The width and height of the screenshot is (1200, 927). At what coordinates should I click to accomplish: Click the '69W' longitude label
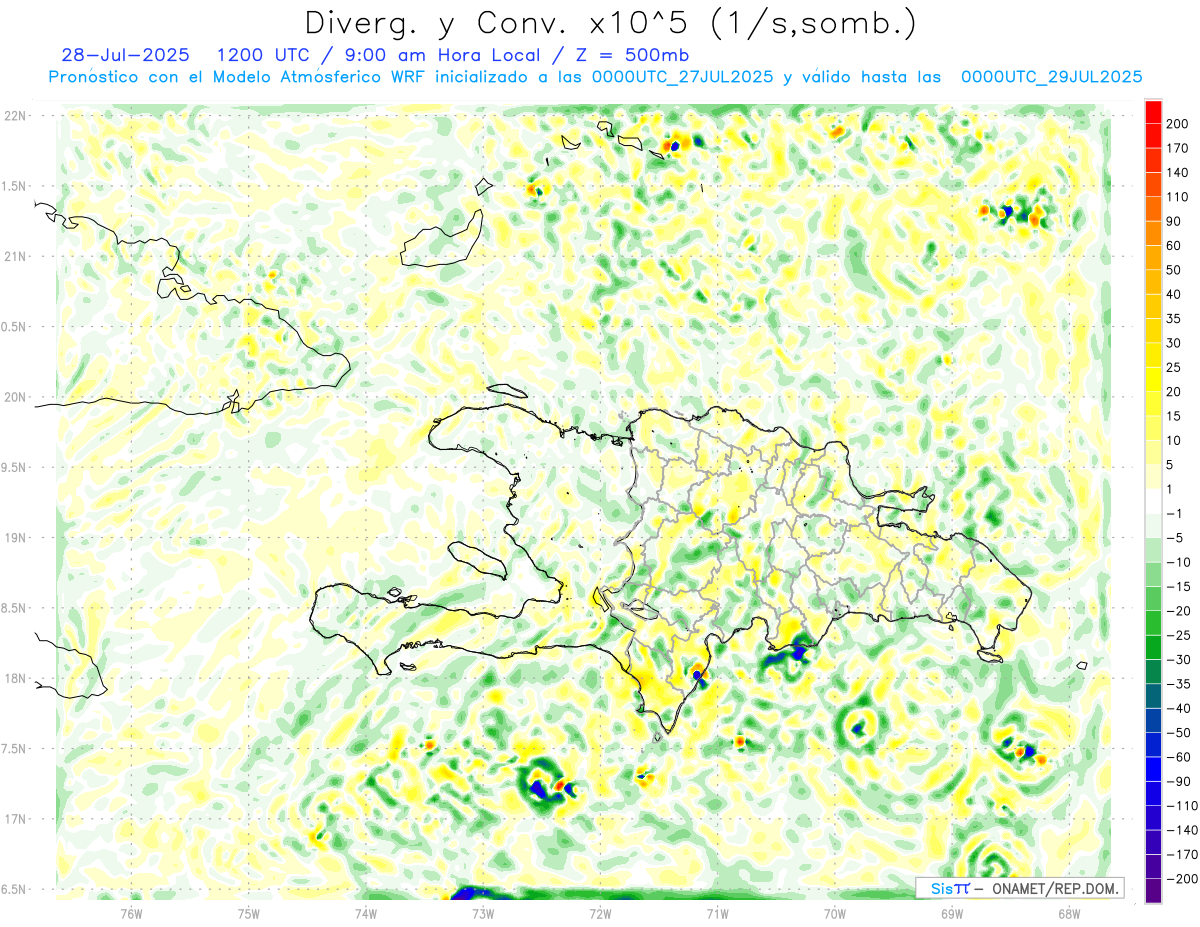(951, 913)
